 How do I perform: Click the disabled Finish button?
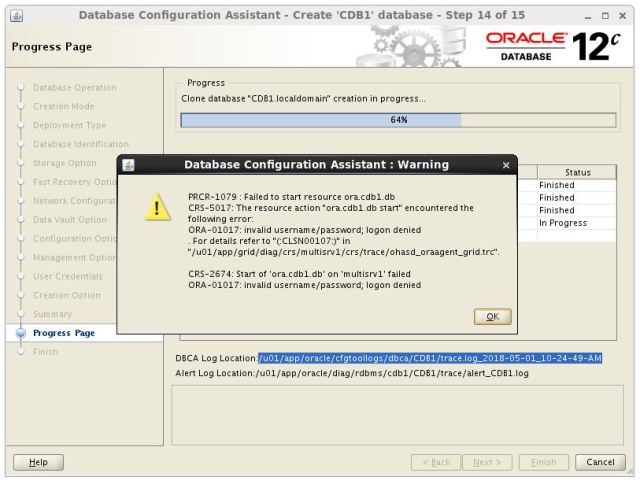[543, 462]
